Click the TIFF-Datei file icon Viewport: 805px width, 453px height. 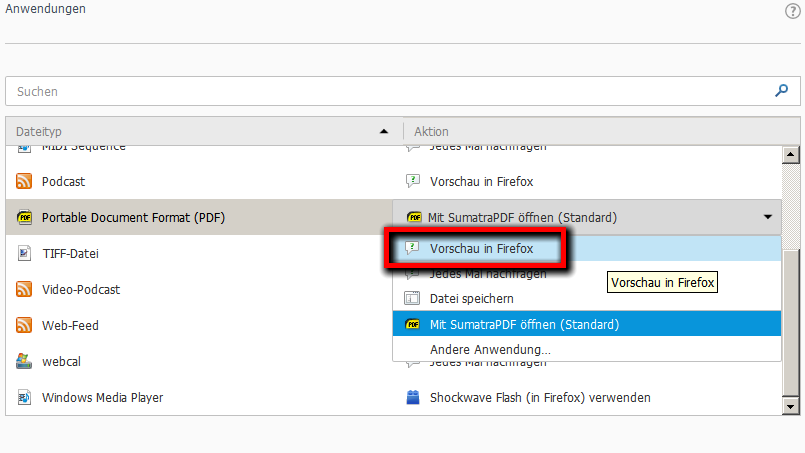click(24, 253)
